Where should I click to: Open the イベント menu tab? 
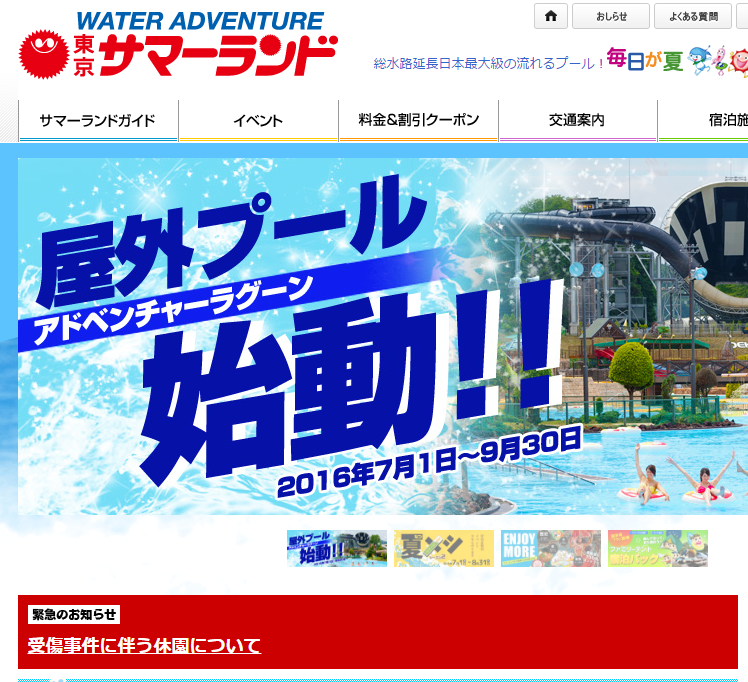tap(258, 121)
